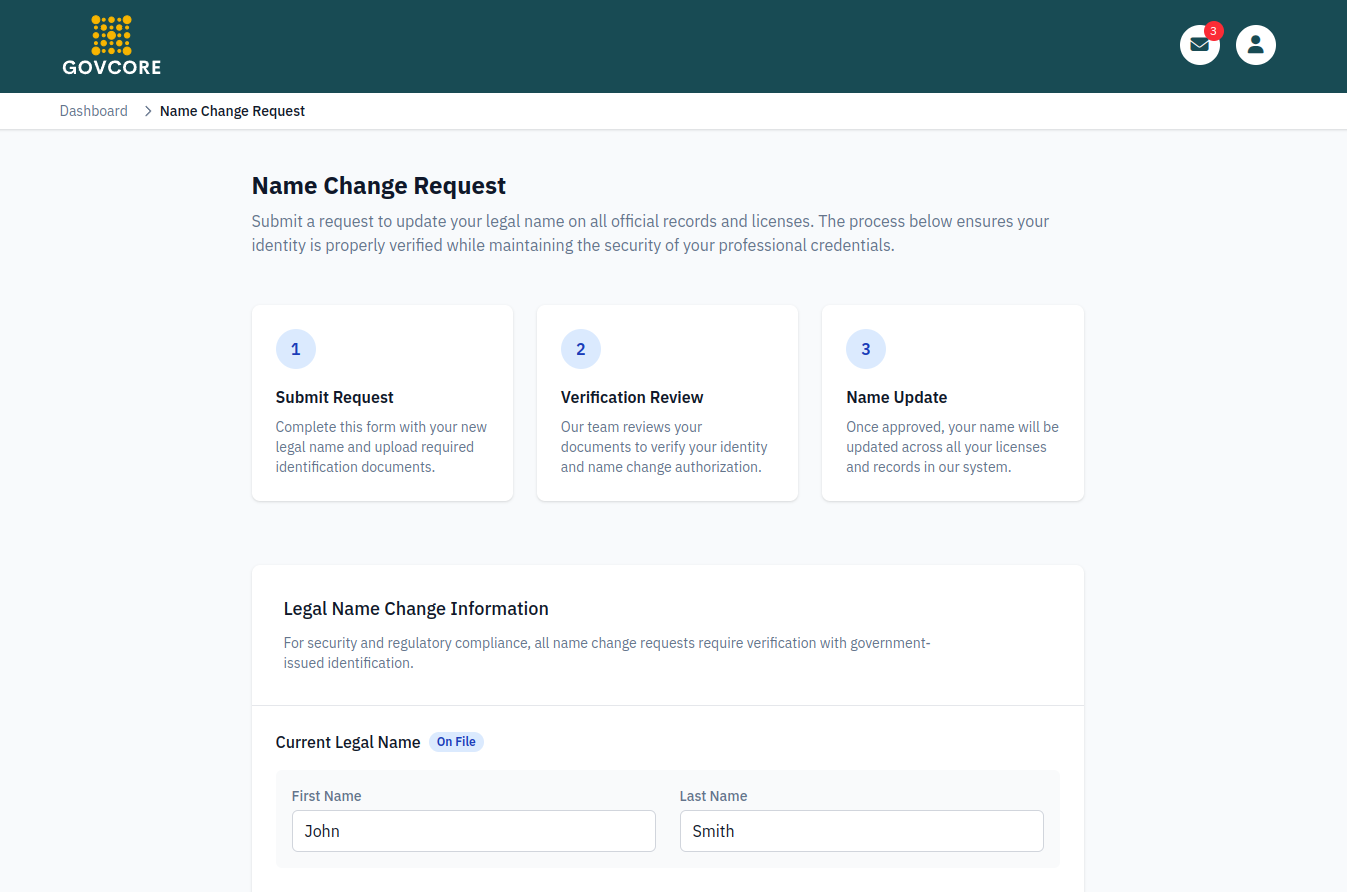Click the Name Change Request page heading
Screen dimensions: 1347x892
[379, 186]
